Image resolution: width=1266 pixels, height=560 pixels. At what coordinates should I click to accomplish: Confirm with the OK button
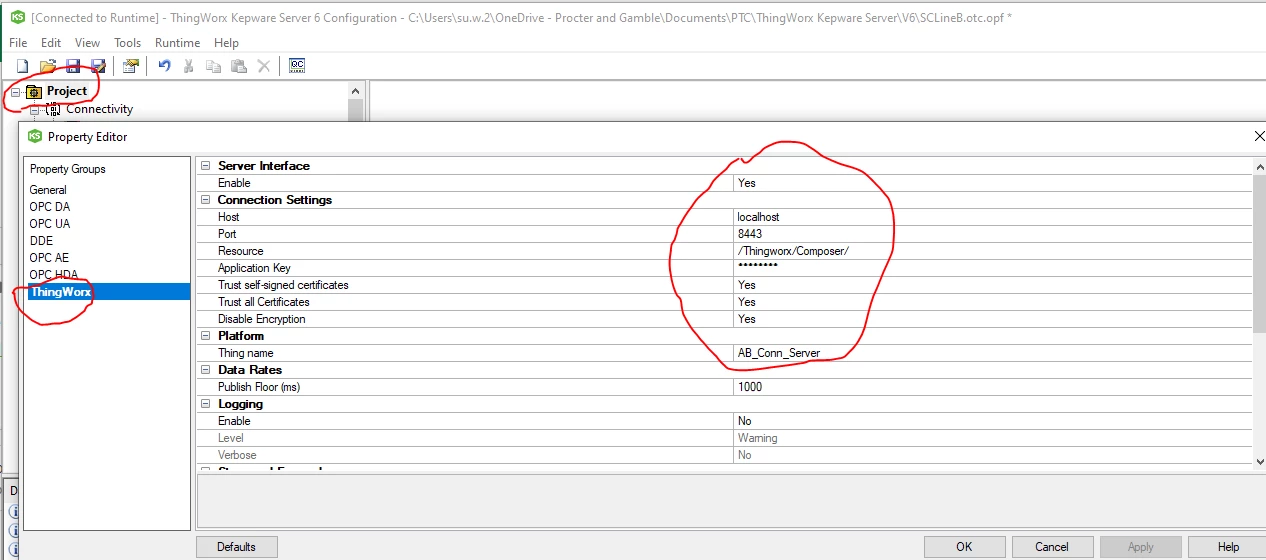(964, 547)
